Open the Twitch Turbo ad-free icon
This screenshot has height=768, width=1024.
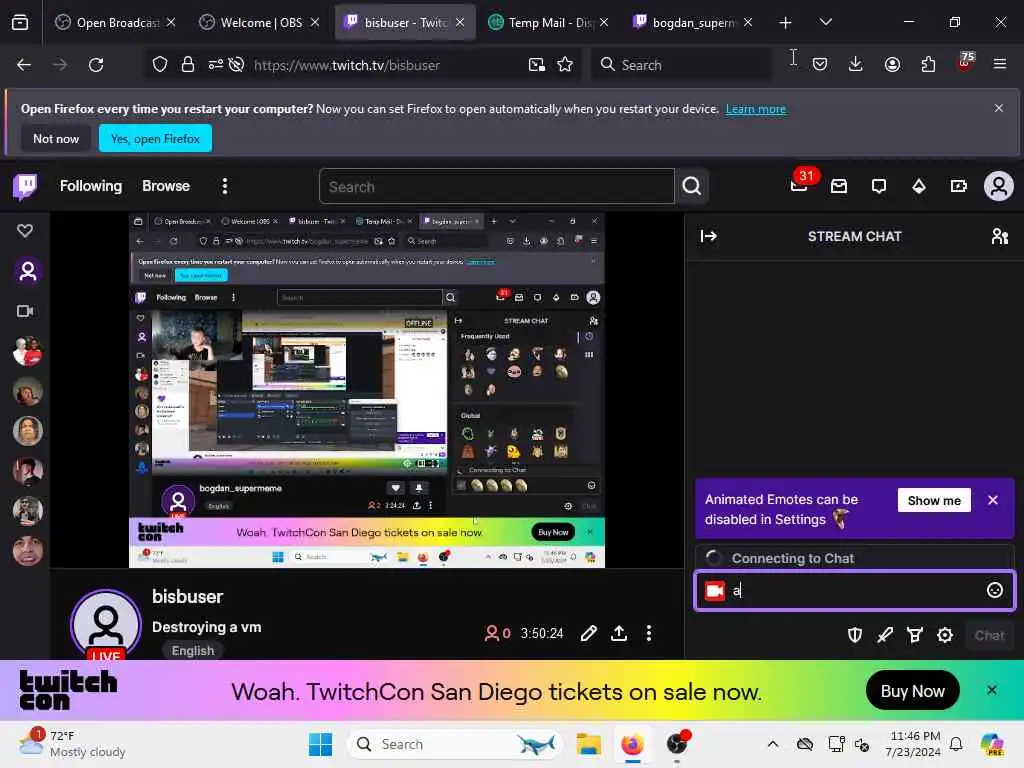(x=959, y=187)
